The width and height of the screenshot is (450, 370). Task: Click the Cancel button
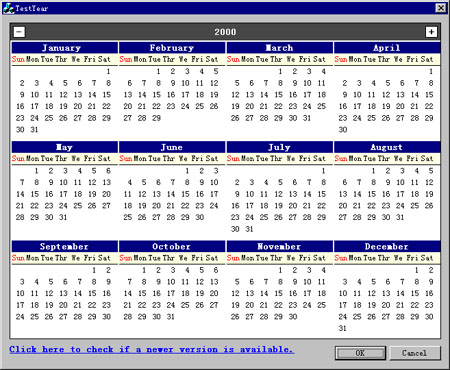[414, 353]
